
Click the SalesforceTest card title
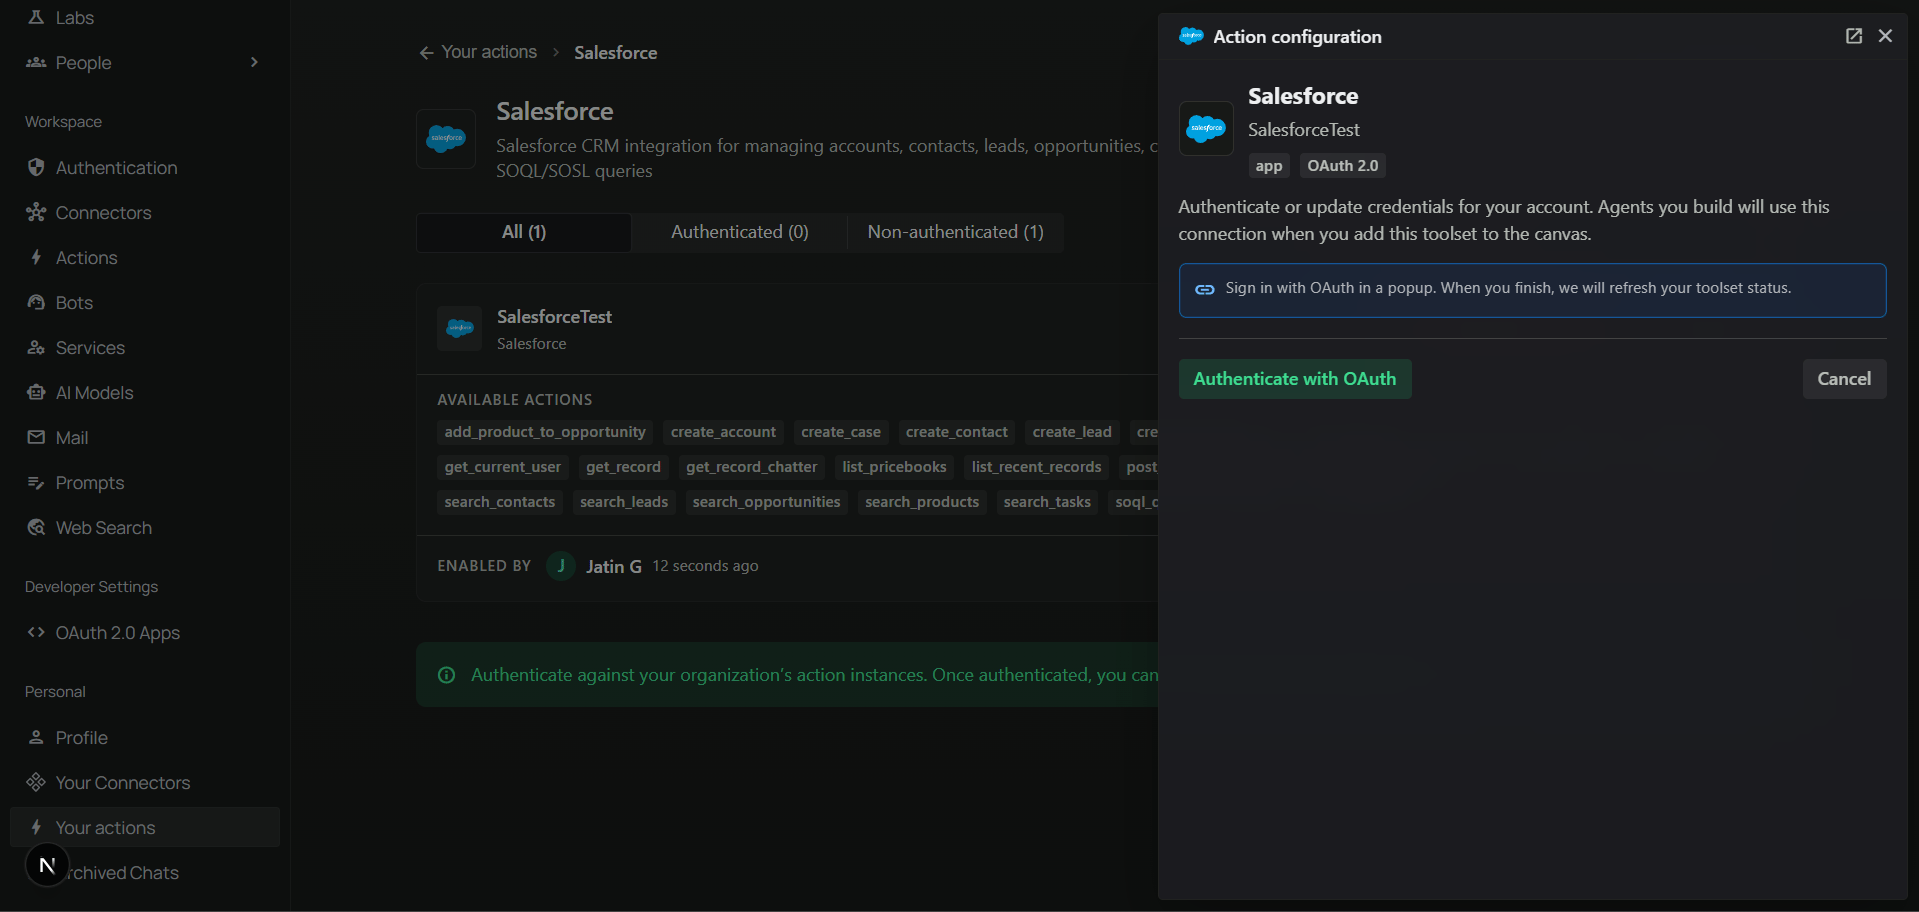pos(554,316)
